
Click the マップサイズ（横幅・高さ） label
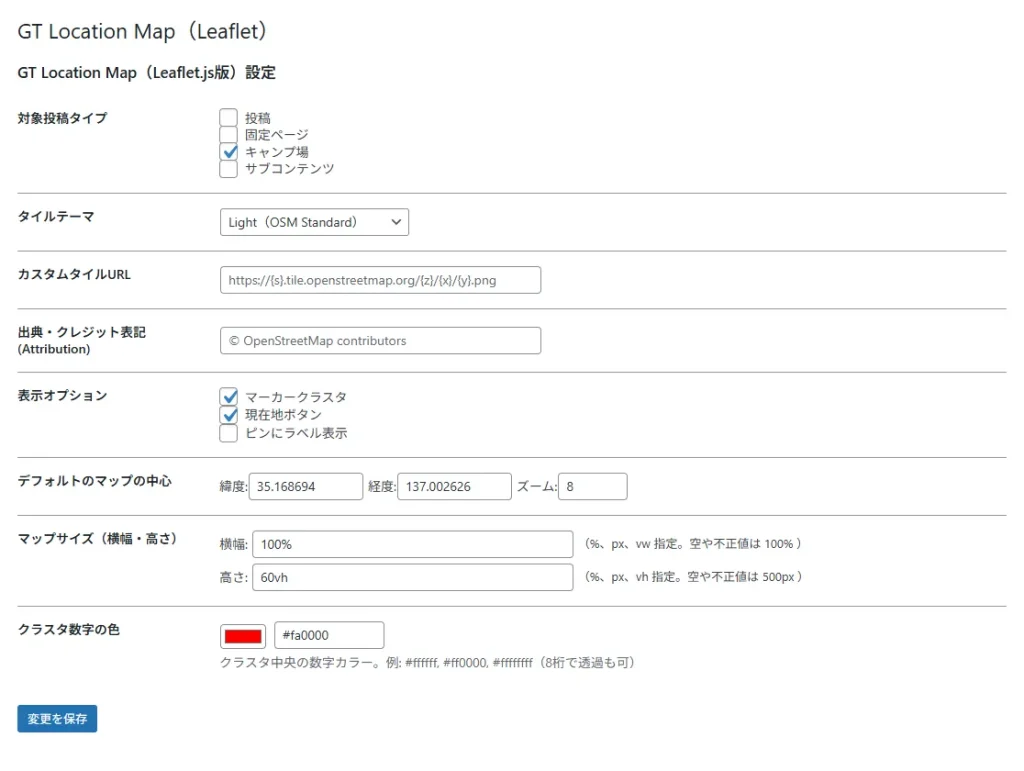[97, 539]
